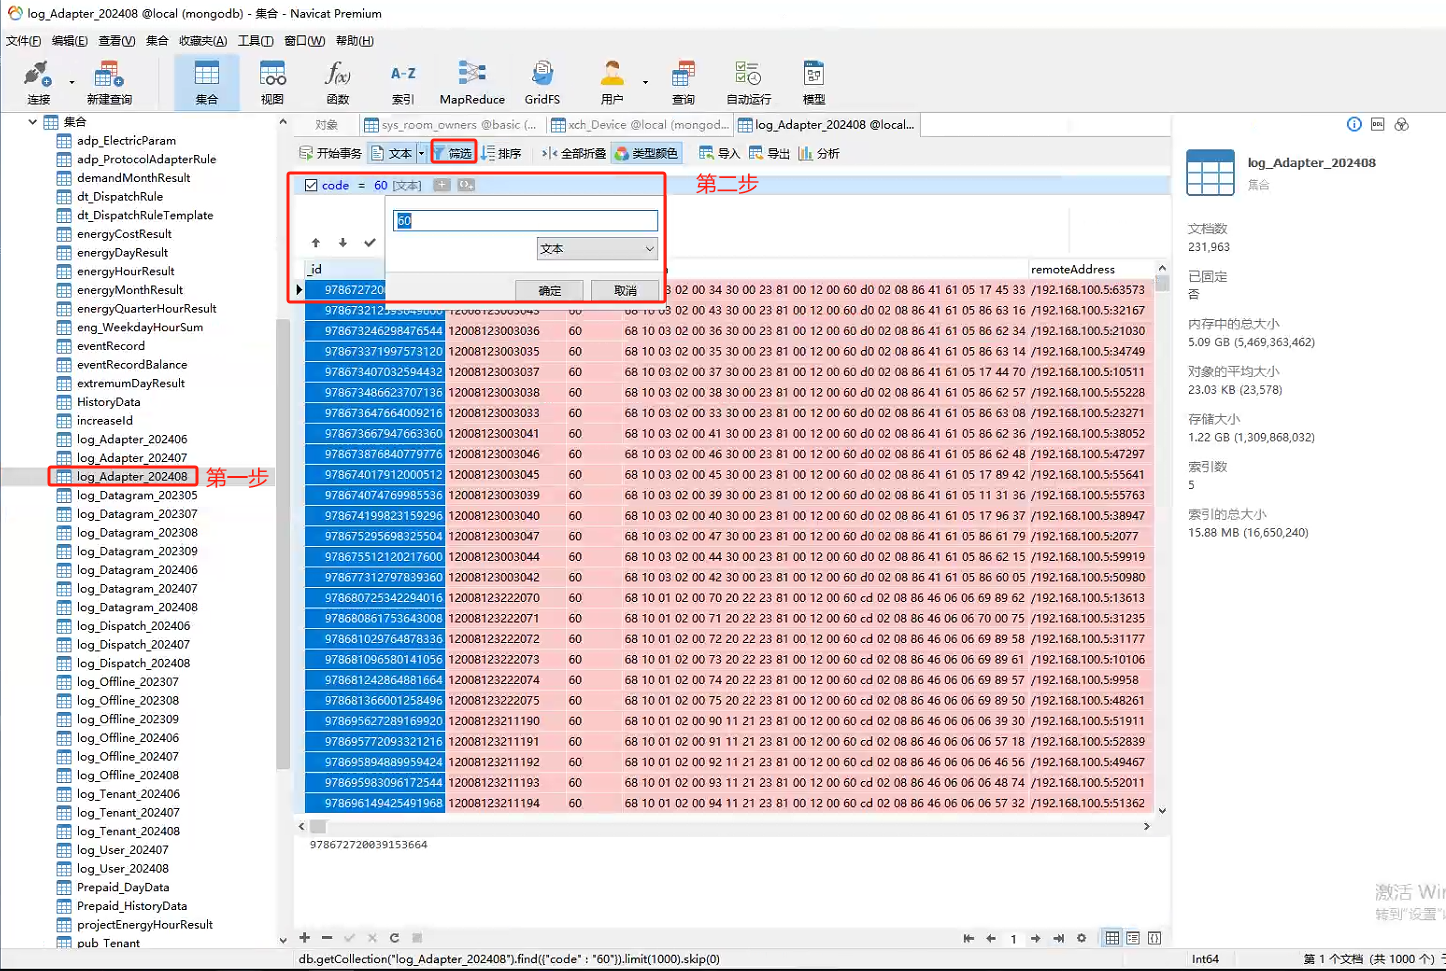Collapse the 集合 tree node
1446x971 pixels.
point(32,122)
